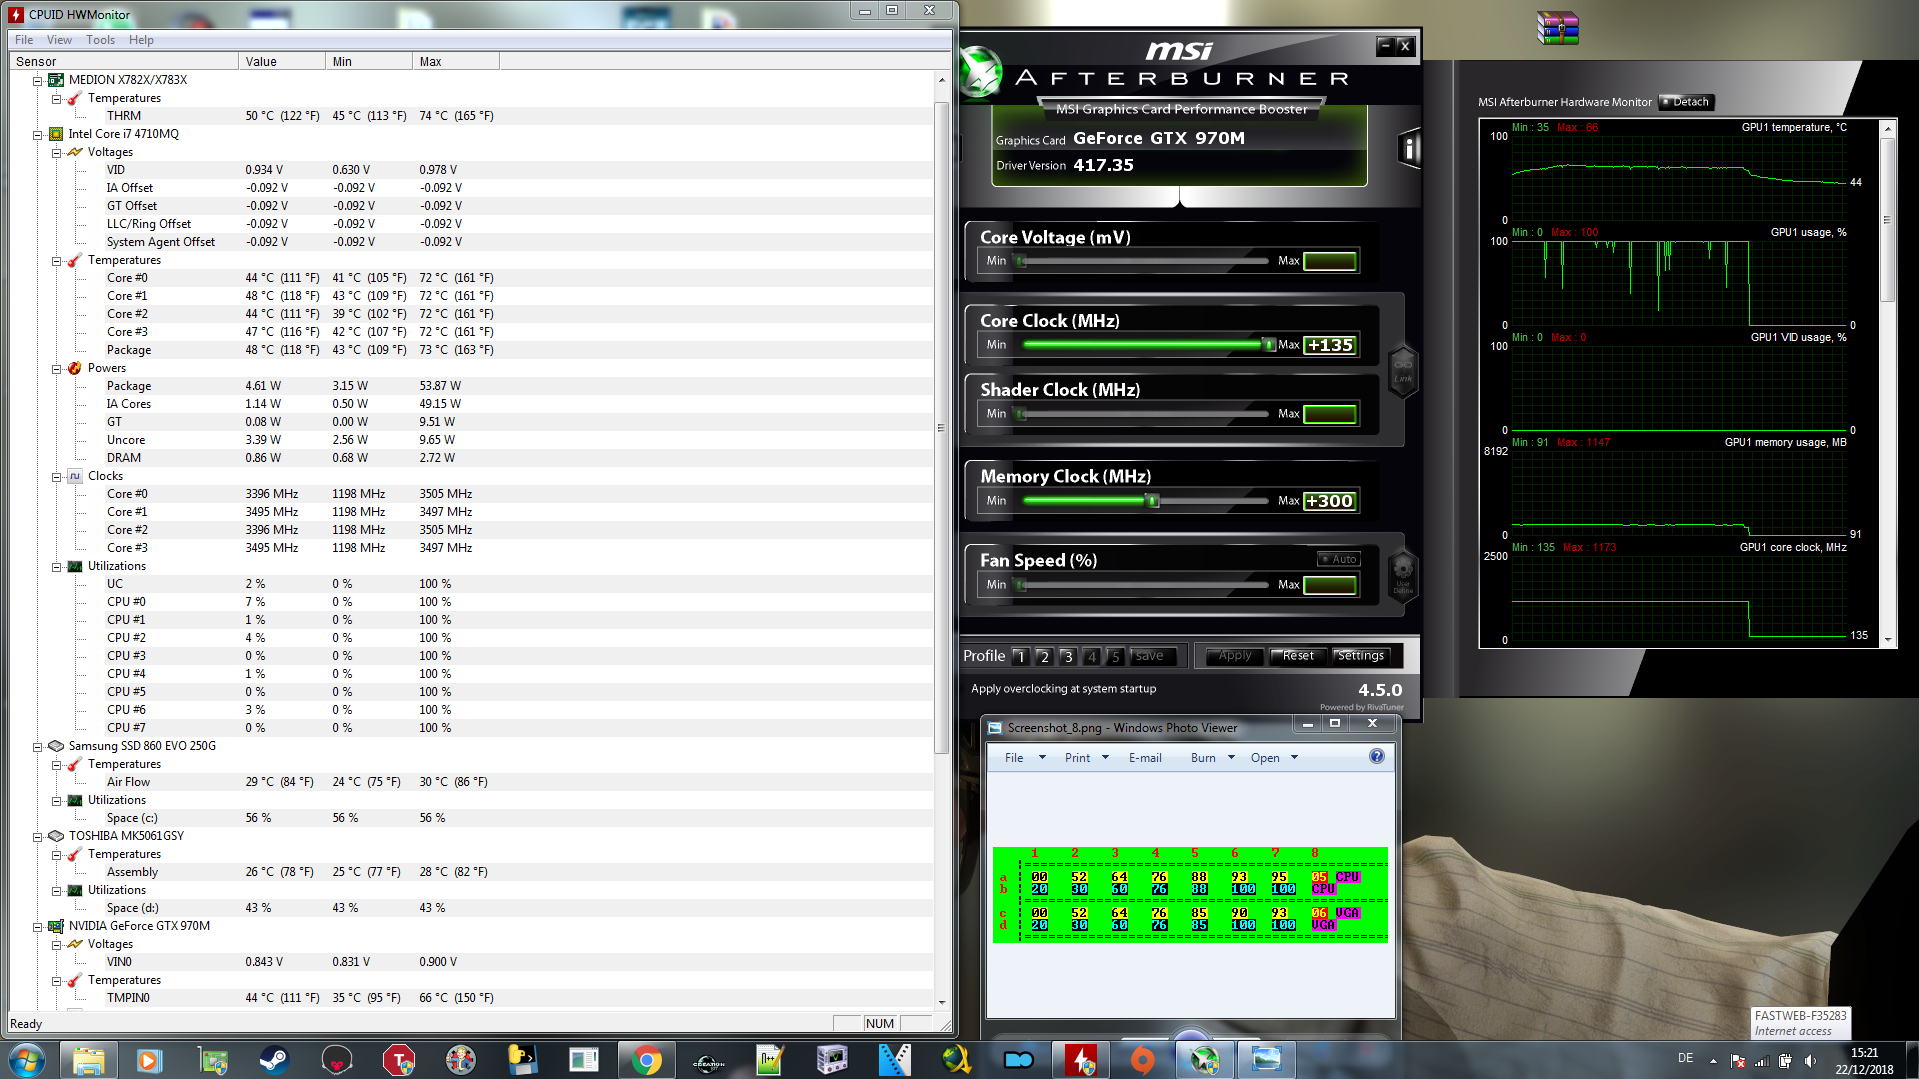Open Notepad++ from the taskbar

click(770, 1060)
